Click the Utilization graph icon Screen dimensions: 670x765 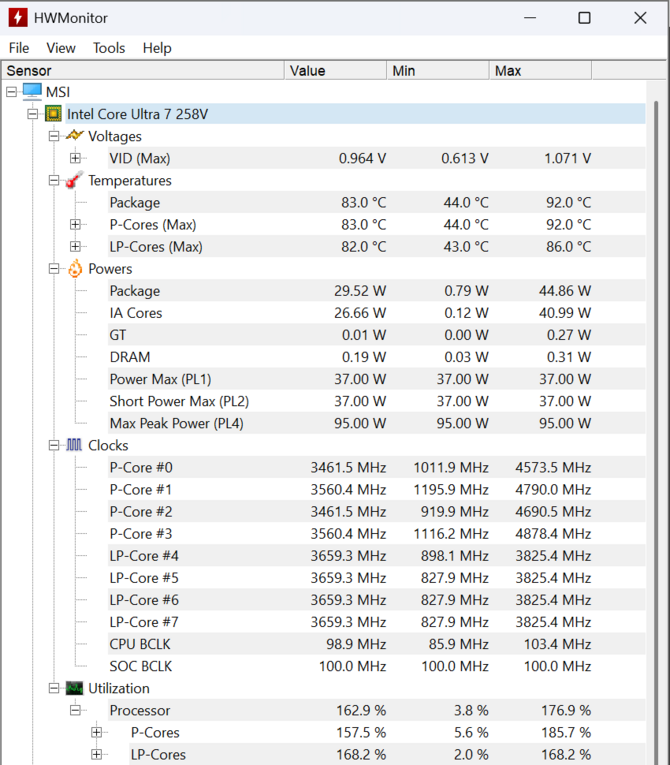coord(75,688)
